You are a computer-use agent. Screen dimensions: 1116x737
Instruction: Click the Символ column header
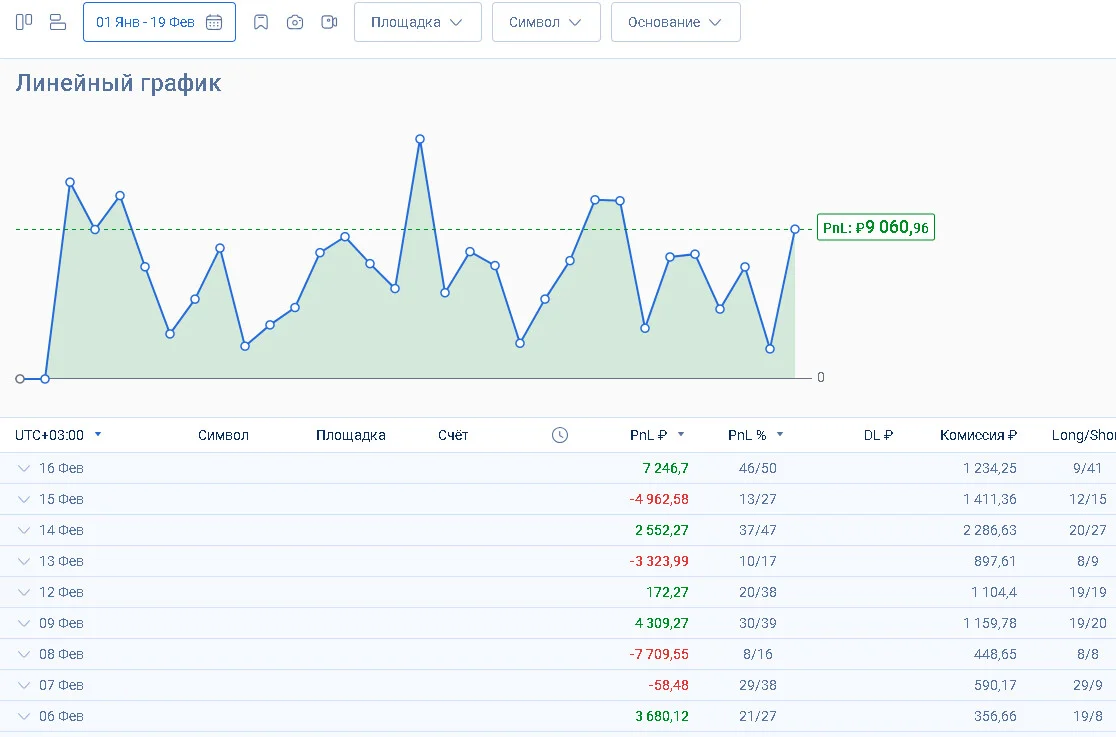(x=223, y=435)
